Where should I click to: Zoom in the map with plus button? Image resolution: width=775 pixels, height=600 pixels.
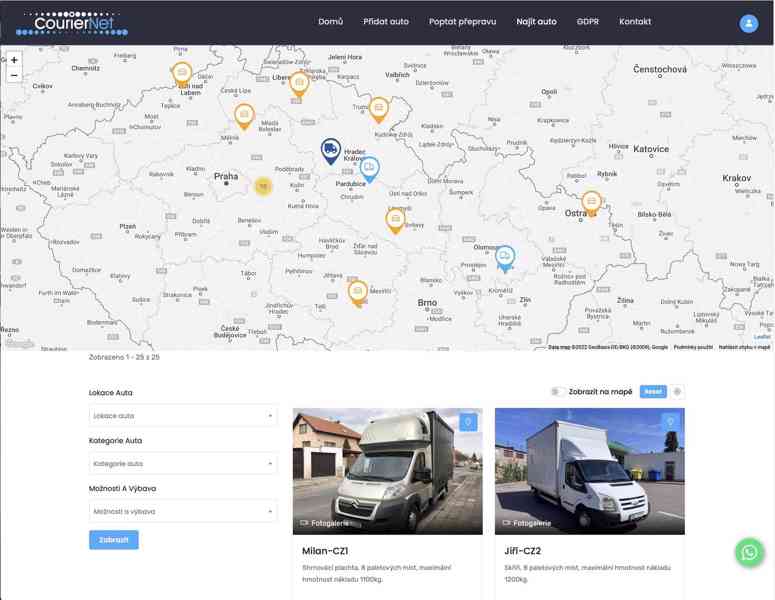tap(14, 60)
